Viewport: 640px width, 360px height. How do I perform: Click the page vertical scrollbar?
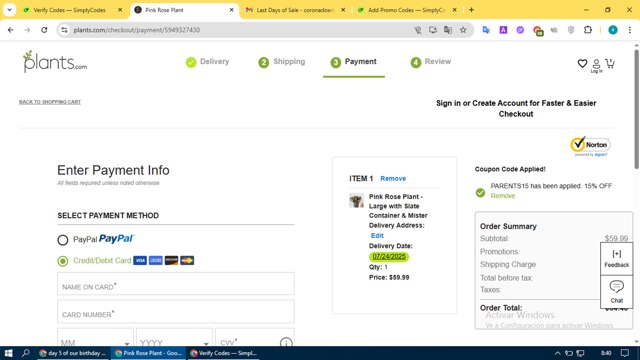636,109
